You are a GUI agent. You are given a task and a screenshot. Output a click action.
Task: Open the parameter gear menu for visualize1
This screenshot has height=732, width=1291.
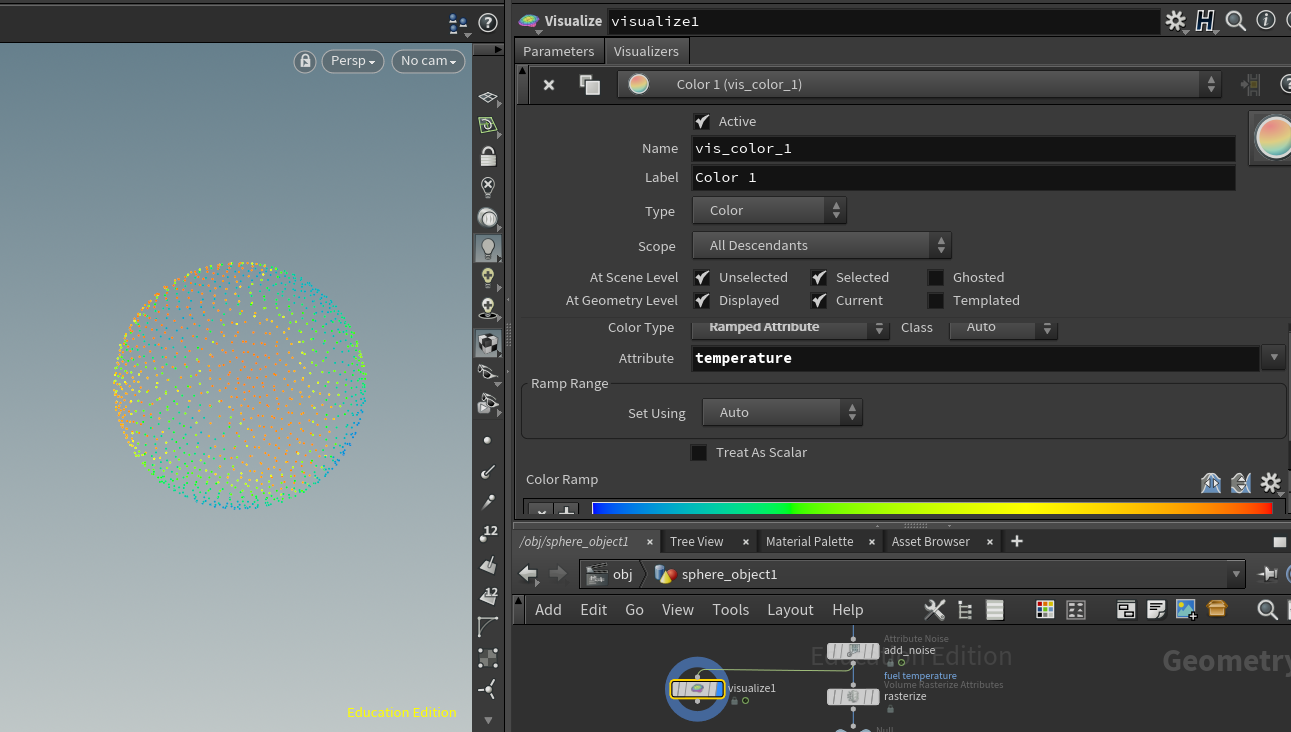tap(1176, 21)
